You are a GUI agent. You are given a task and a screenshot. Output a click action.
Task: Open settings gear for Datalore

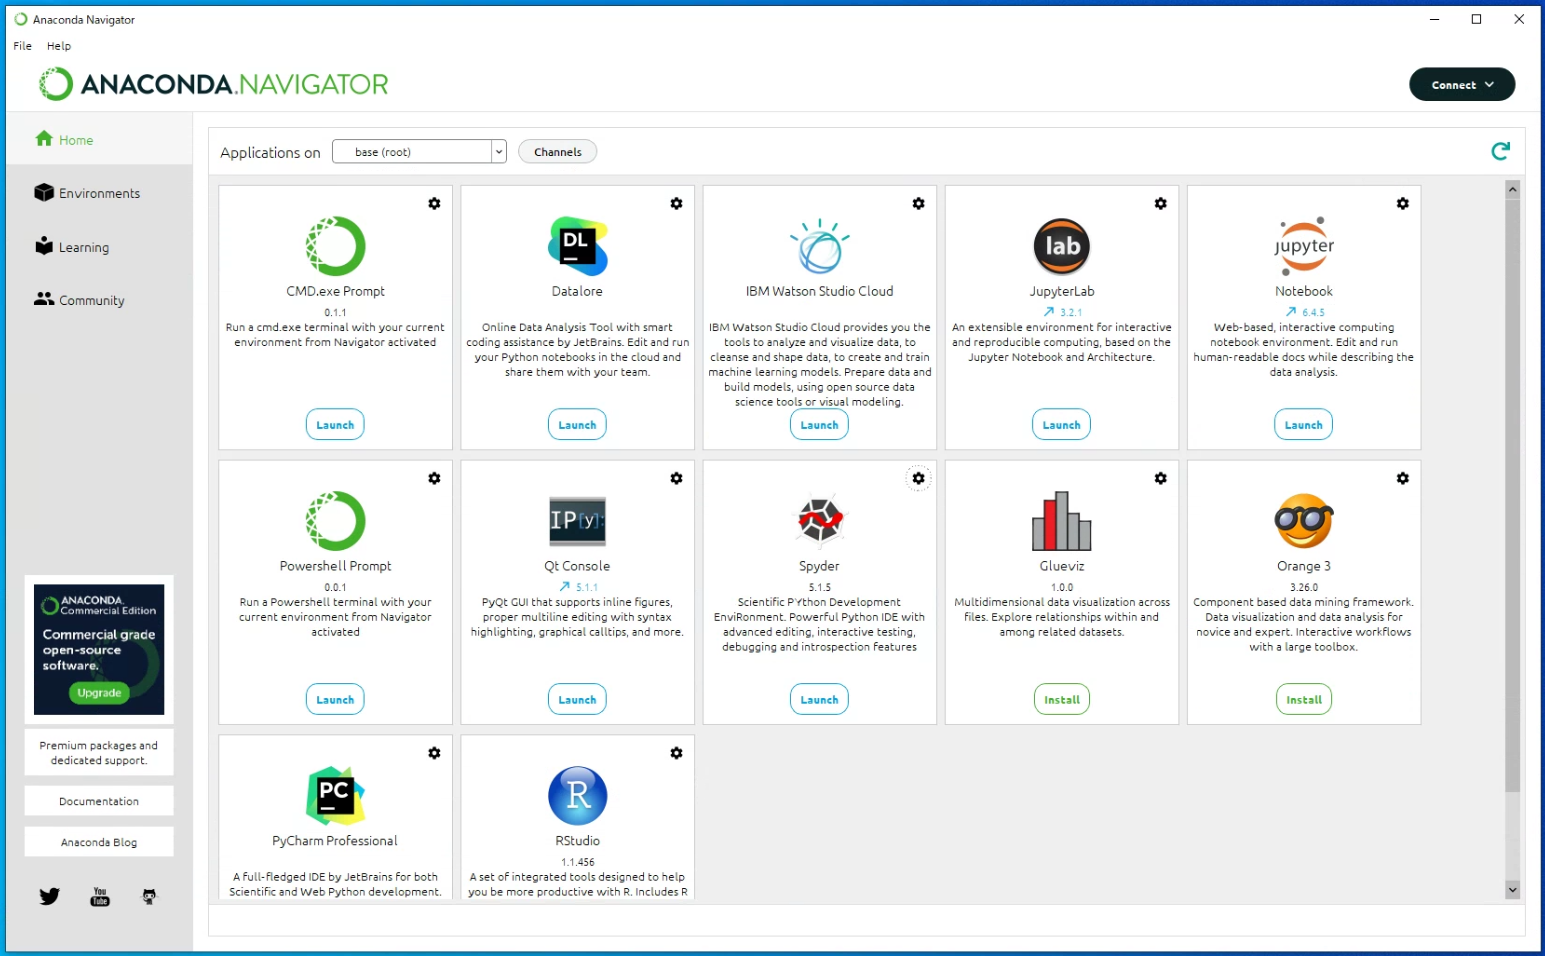click(676, 203)
